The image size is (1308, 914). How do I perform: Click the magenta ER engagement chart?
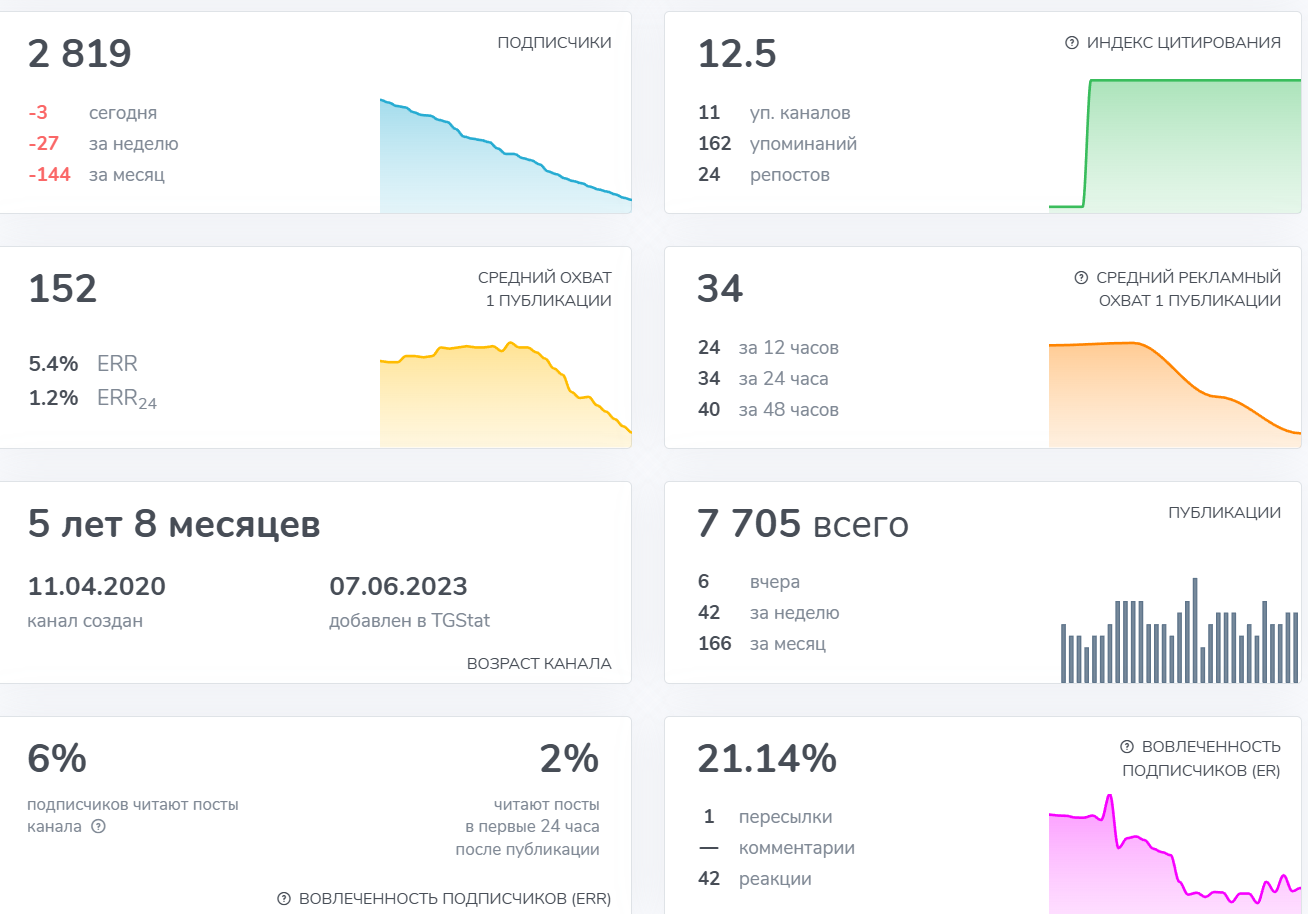[x=1175, y=853]
